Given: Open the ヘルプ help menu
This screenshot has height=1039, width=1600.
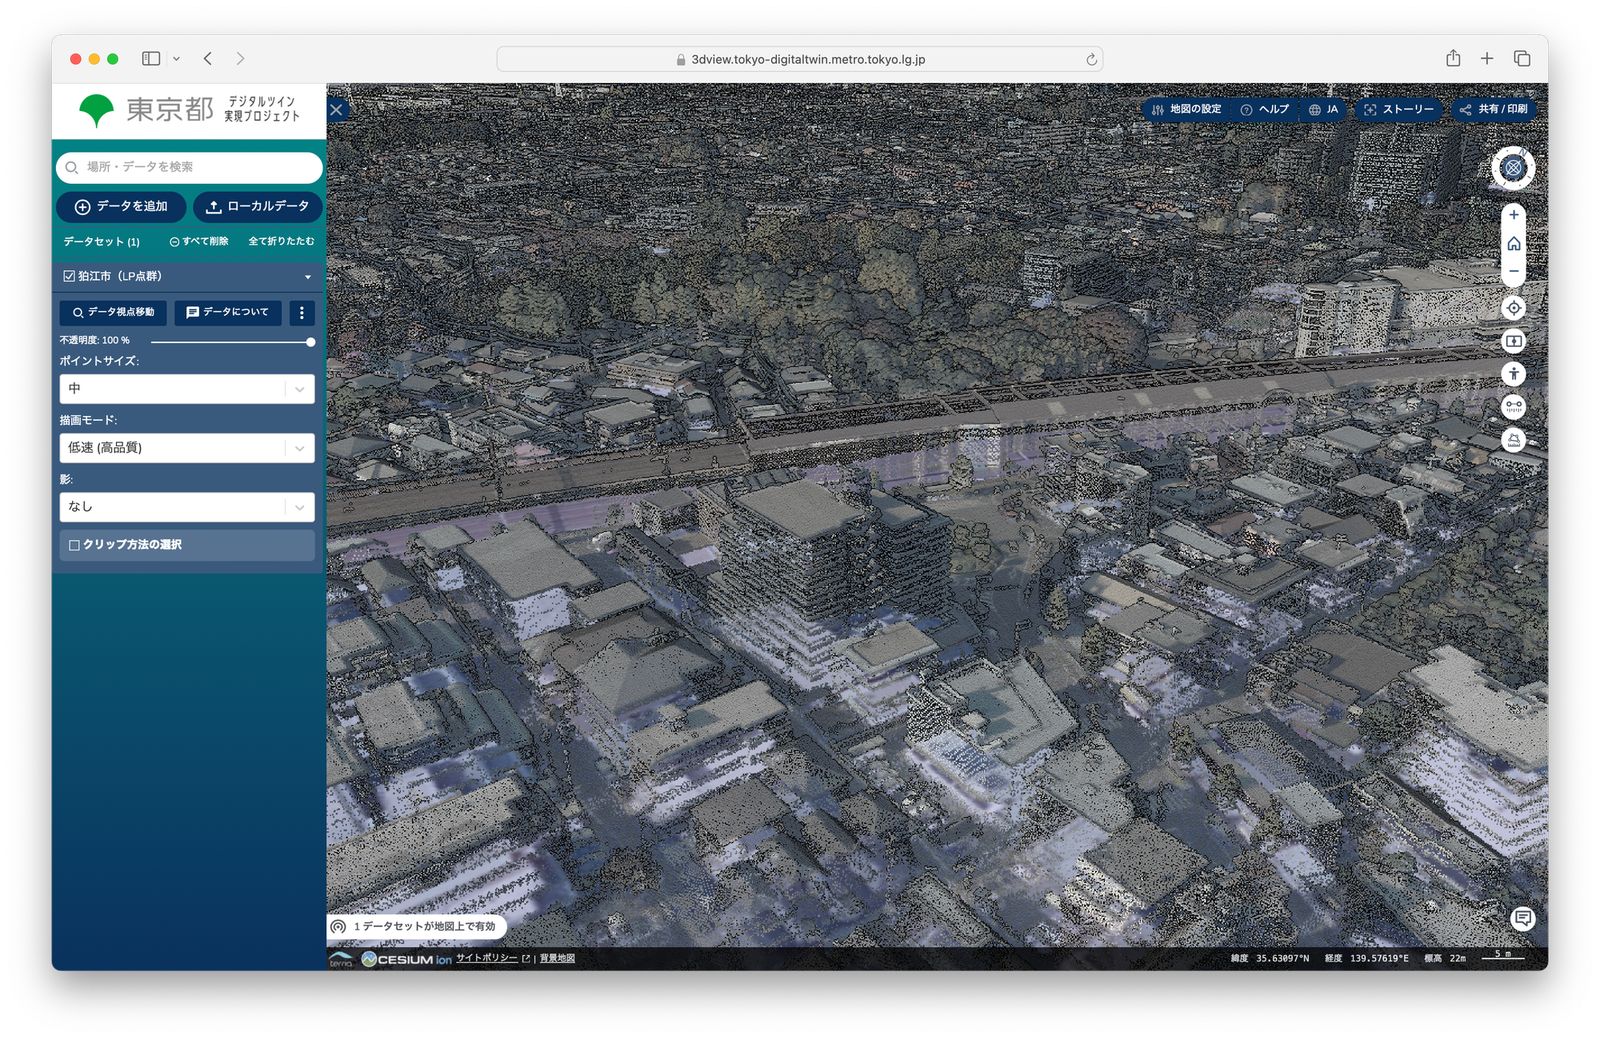Looking at the screenshot, I should (1264, 110).
